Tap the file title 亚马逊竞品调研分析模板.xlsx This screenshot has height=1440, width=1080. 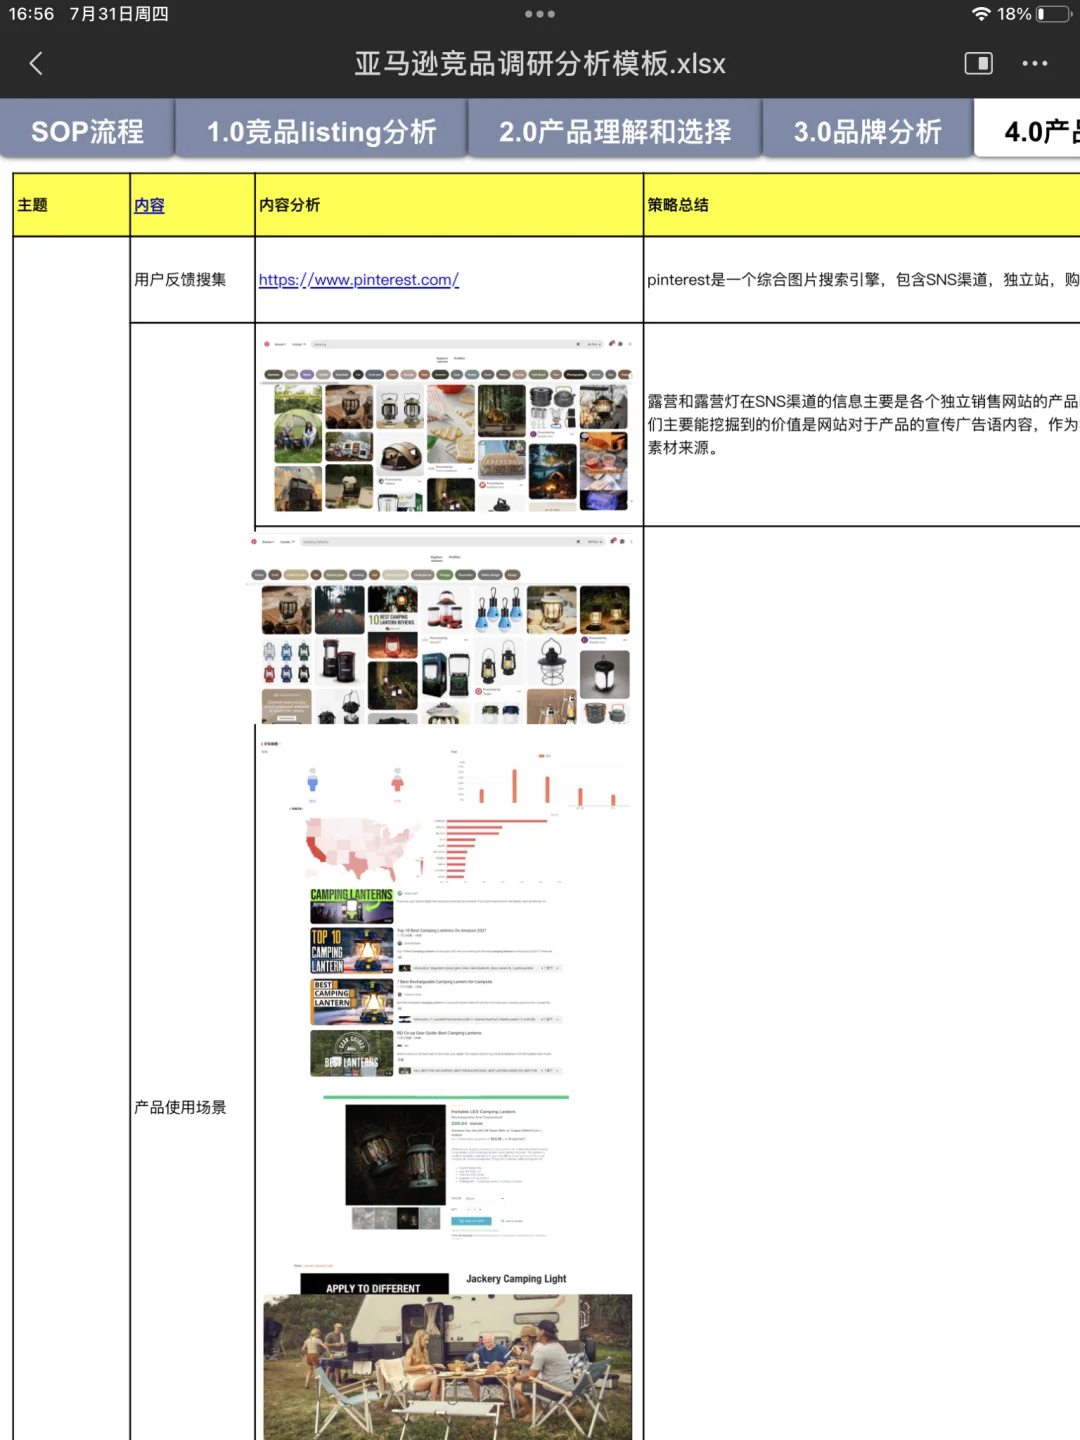coord(540,64)
